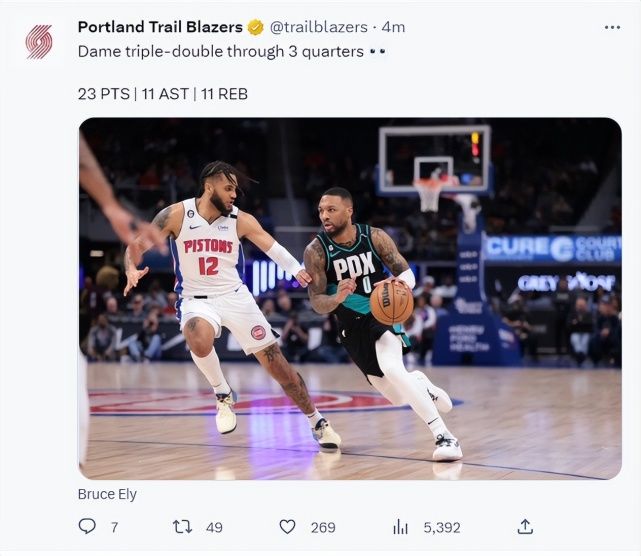The width and height of the screenshot is (641, 556).
Task: Open the share upload arrow icon
Action: tap(524, 526)
